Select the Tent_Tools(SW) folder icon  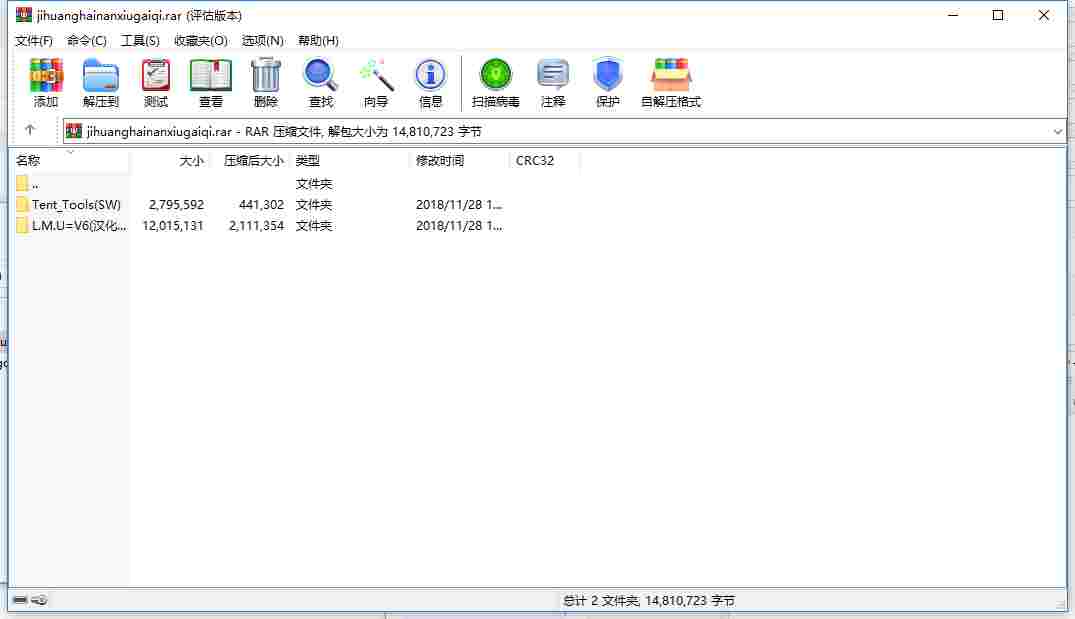point(22,204)
